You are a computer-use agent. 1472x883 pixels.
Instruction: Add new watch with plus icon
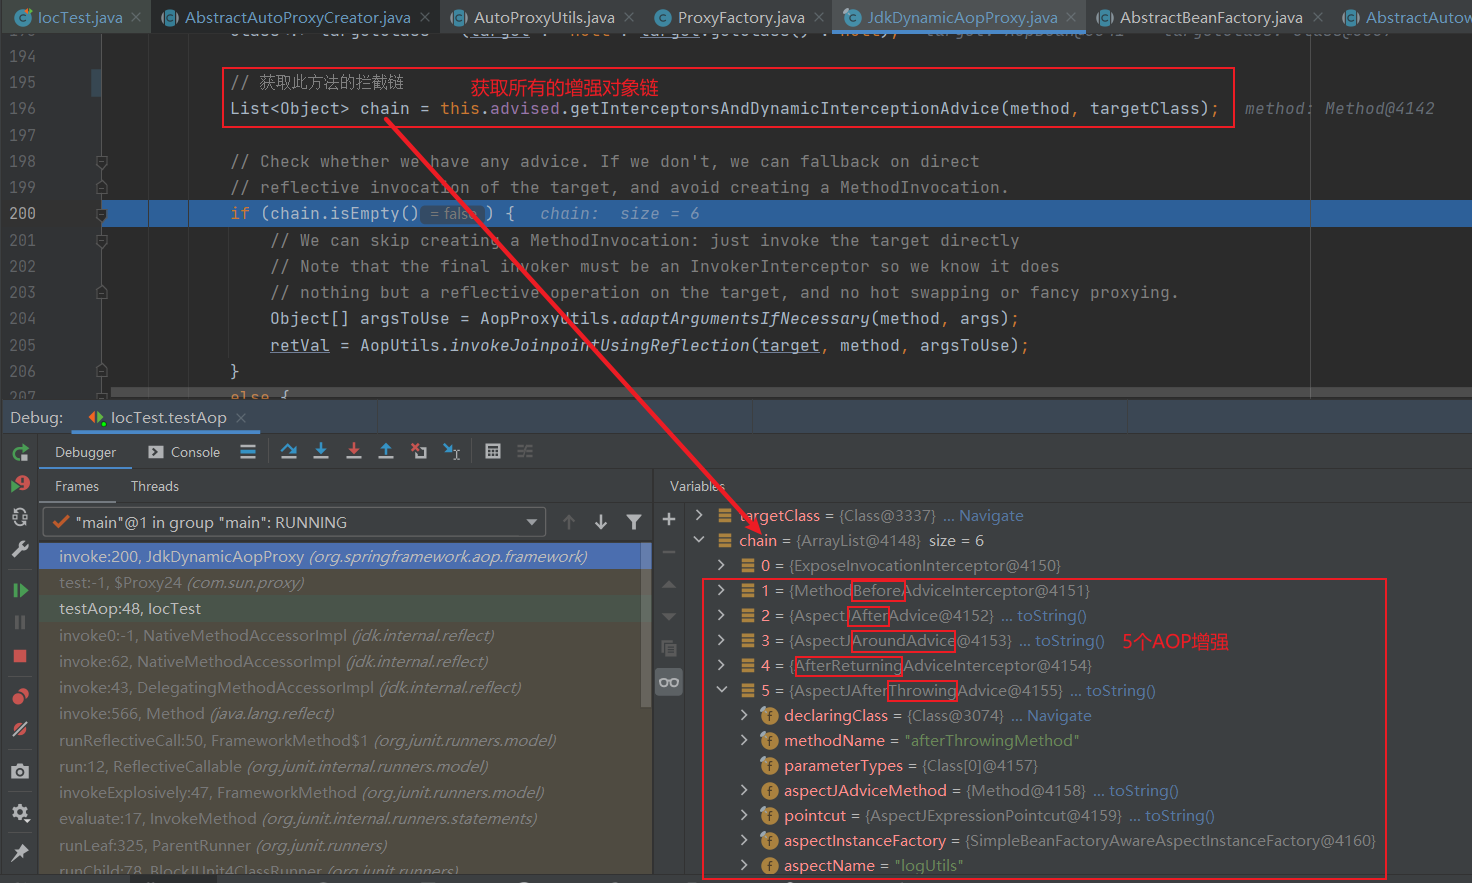click(x=669, y=519)
